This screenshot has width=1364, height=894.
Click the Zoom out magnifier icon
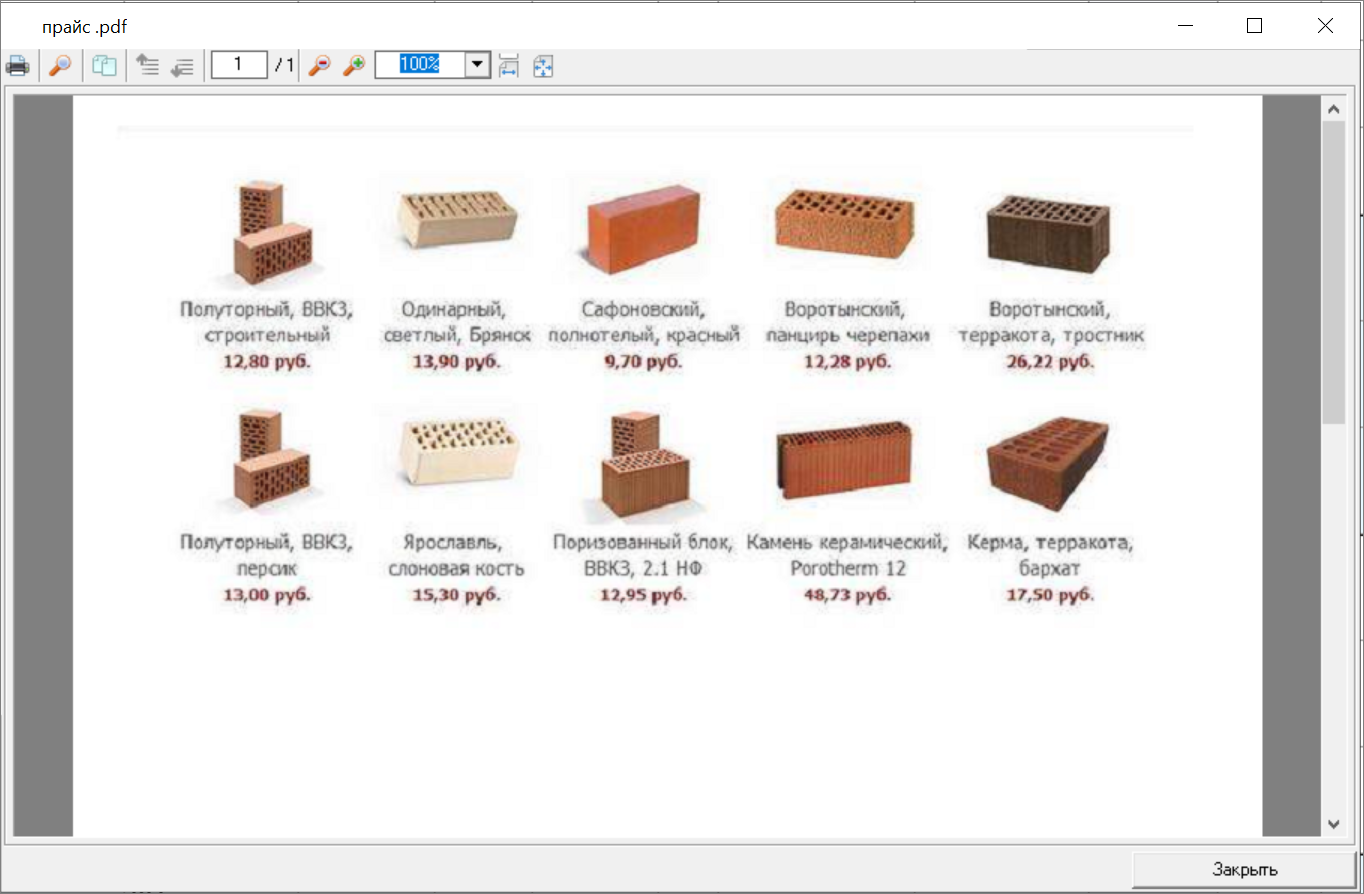[319, 66]
